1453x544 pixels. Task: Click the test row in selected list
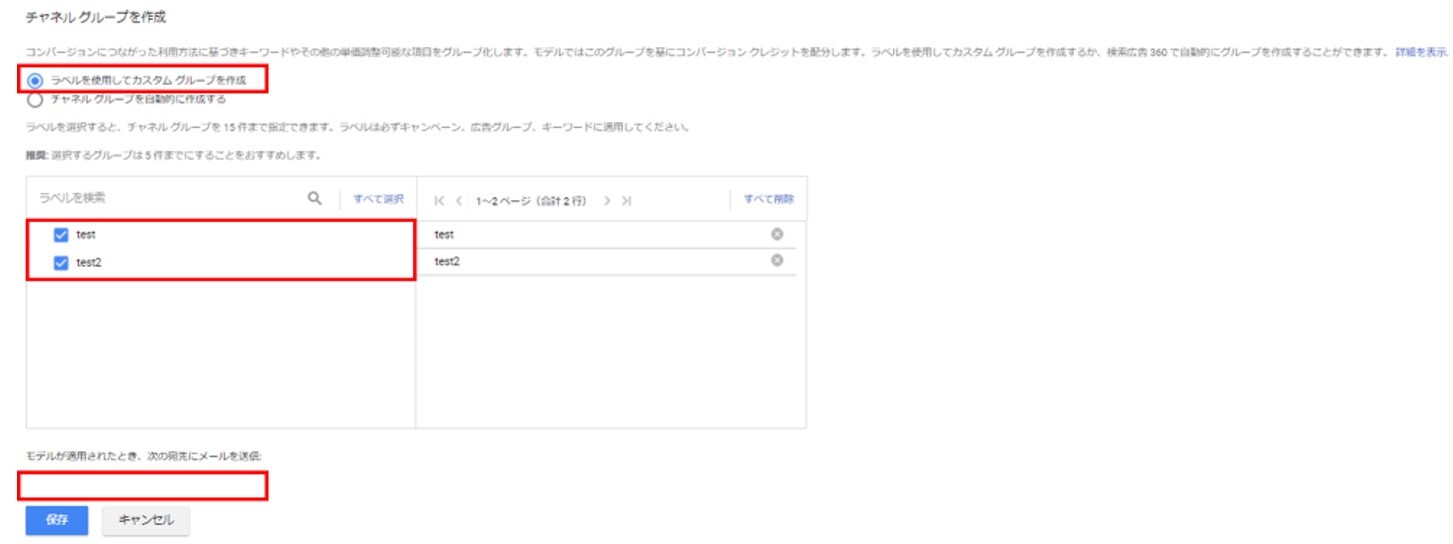coord(590,234)
